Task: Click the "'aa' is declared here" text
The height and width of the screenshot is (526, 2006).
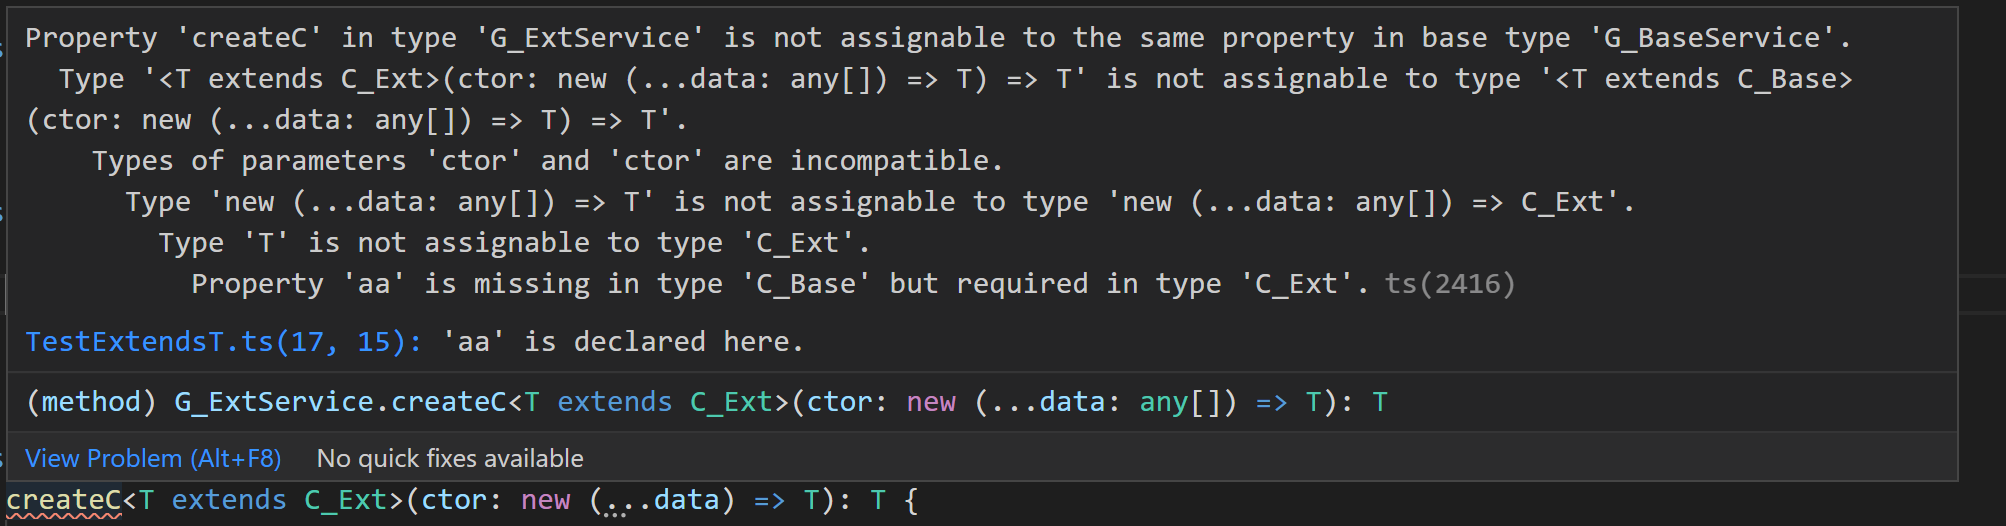Action: (x=630, y=342)
